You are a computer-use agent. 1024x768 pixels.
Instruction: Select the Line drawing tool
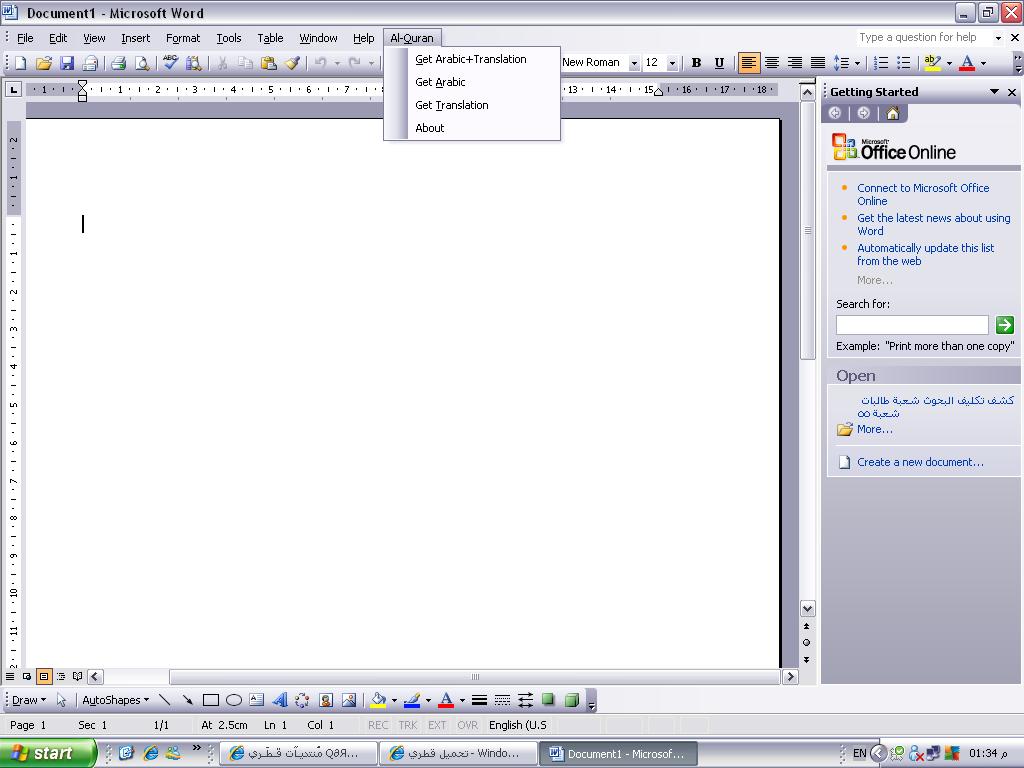[x=165, y=700]
